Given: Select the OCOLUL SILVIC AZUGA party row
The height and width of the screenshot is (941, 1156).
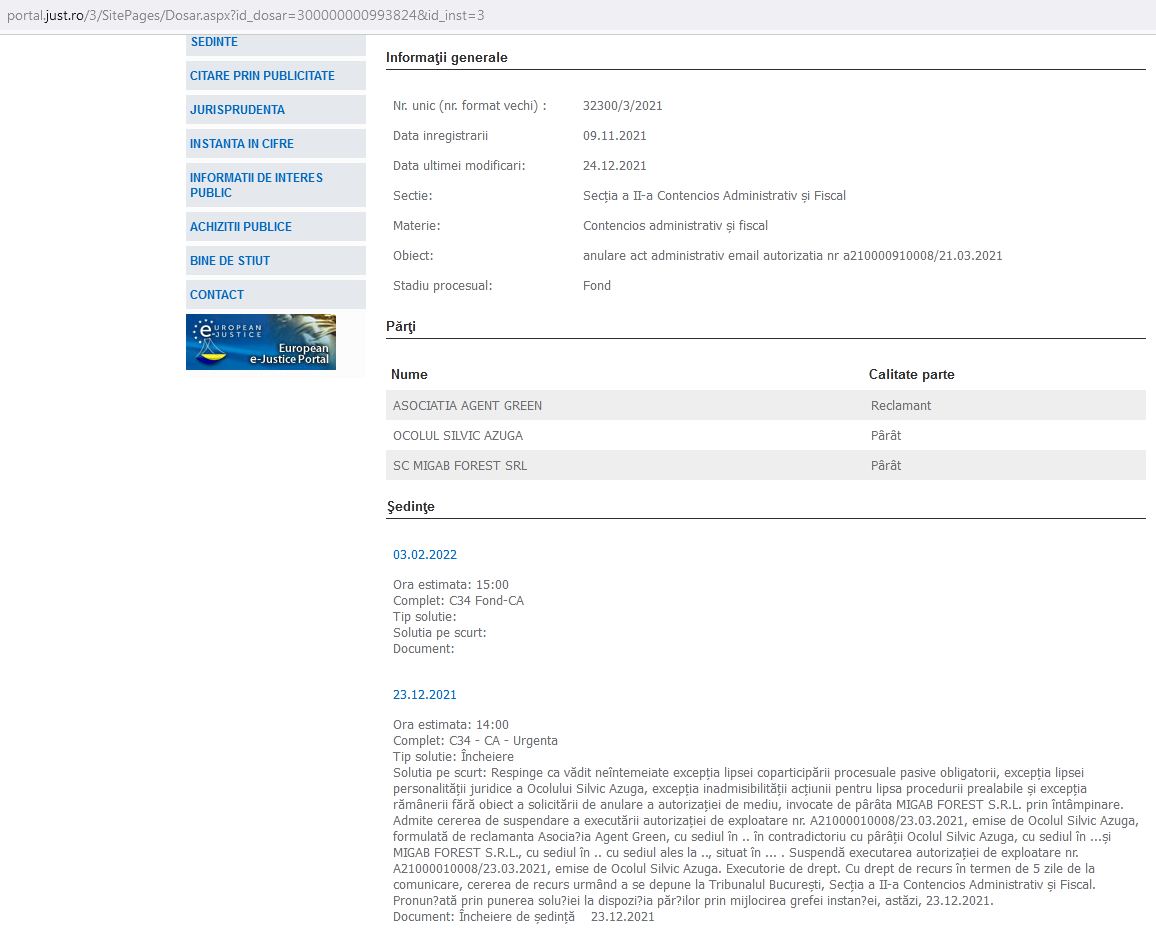Looking at the screenshot, I should pos(457,436).
